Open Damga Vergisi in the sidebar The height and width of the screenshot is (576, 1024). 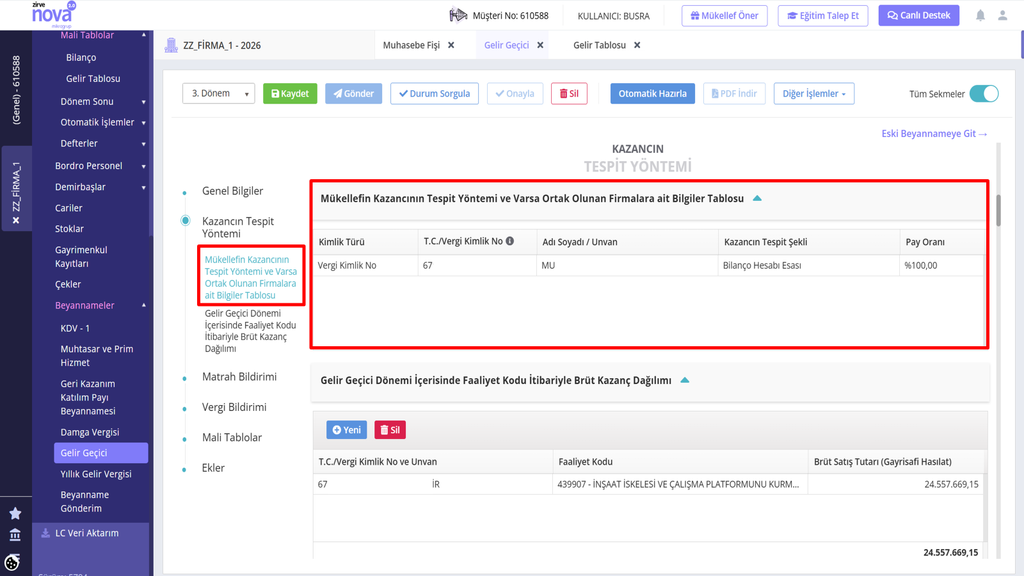click(89, 432)
